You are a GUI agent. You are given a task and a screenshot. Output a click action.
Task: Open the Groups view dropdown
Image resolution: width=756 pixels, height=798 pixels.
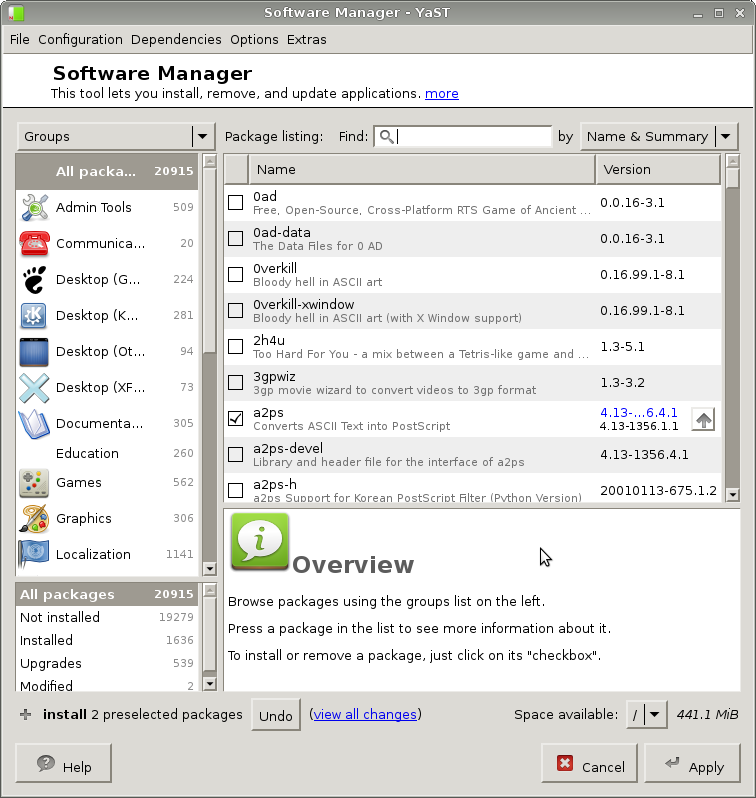click(x=116, y=136)
